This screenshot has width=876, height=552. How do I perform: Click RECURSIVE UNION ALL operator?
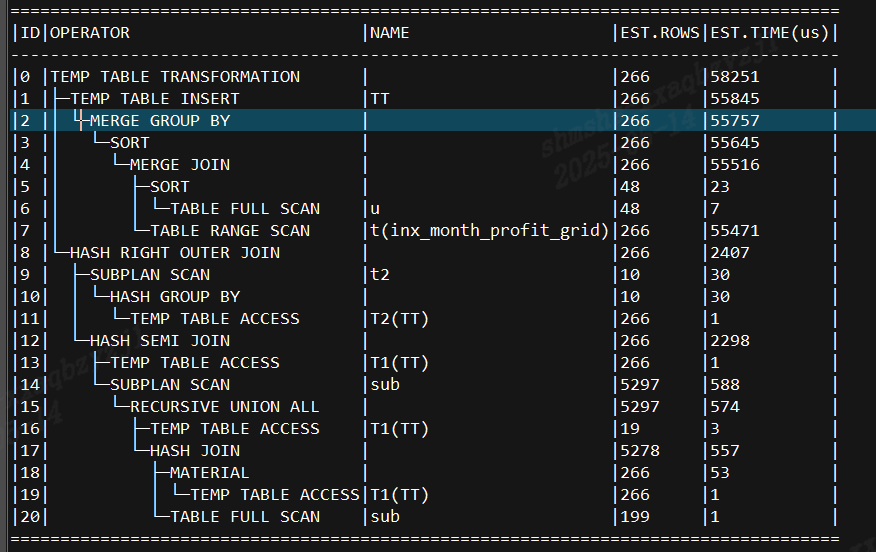pos(225,407)
